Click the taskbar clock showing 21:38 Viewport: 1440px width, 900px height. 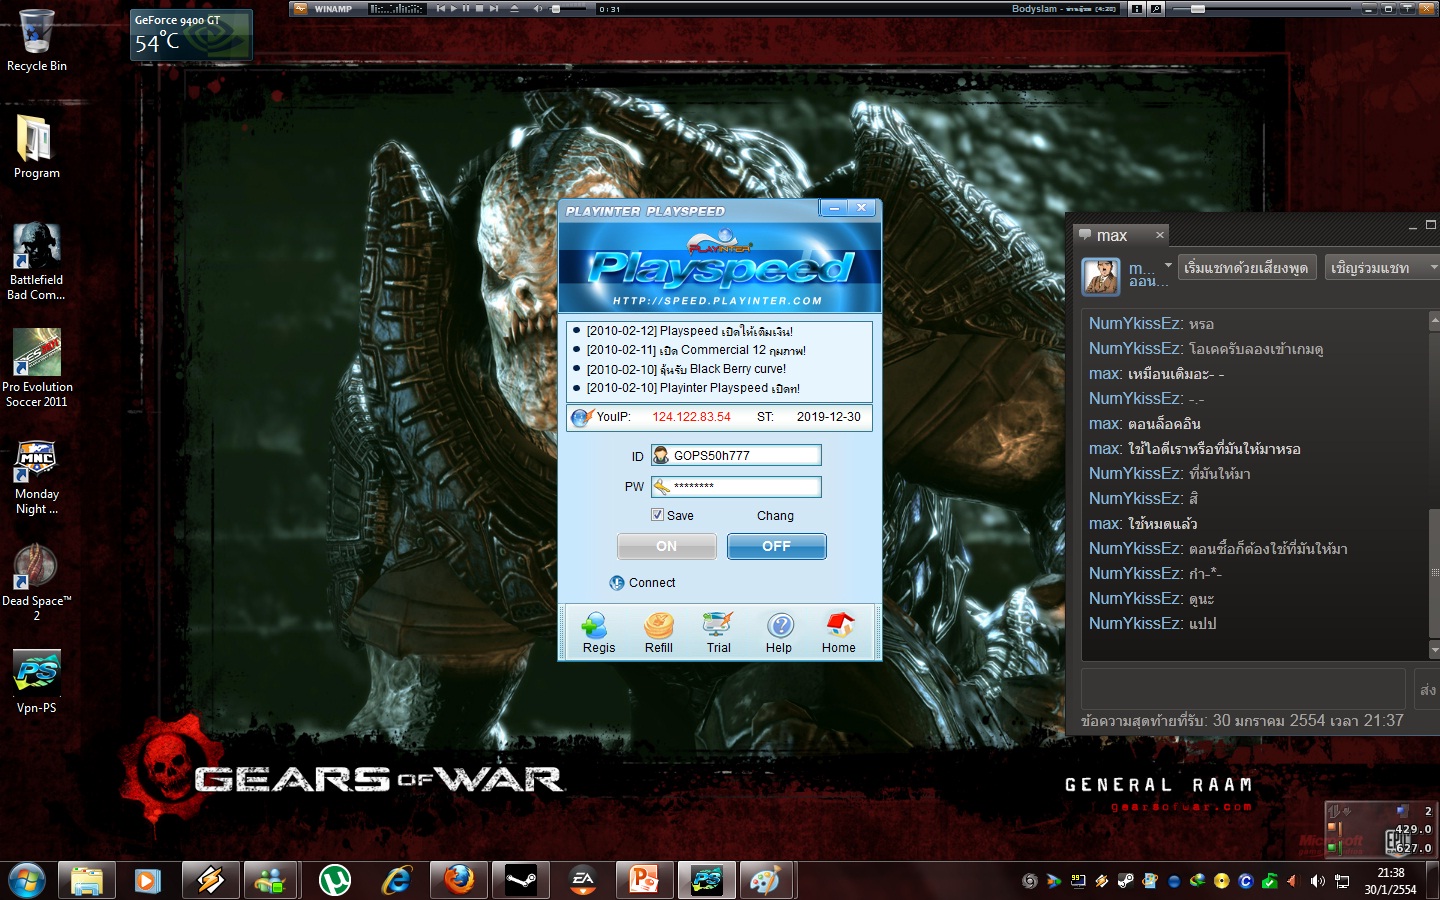coord(1390,881)
